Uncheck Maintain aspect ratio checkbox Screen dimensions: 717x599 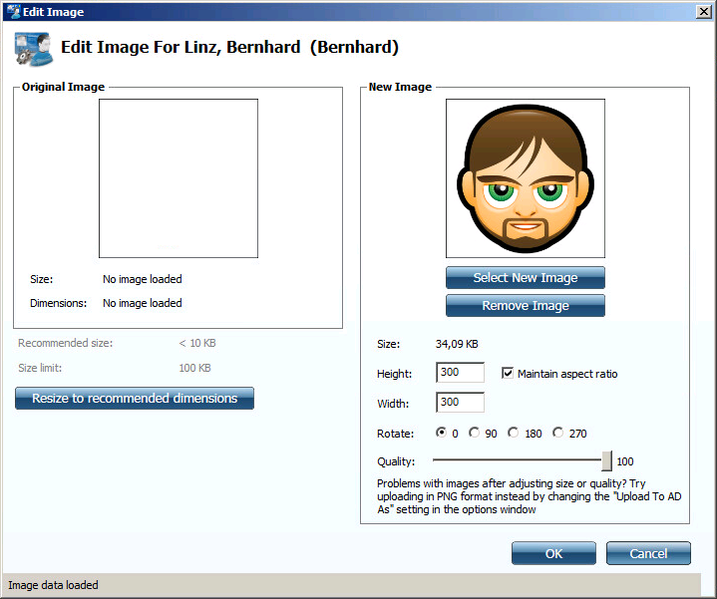[x=507, y=373]
